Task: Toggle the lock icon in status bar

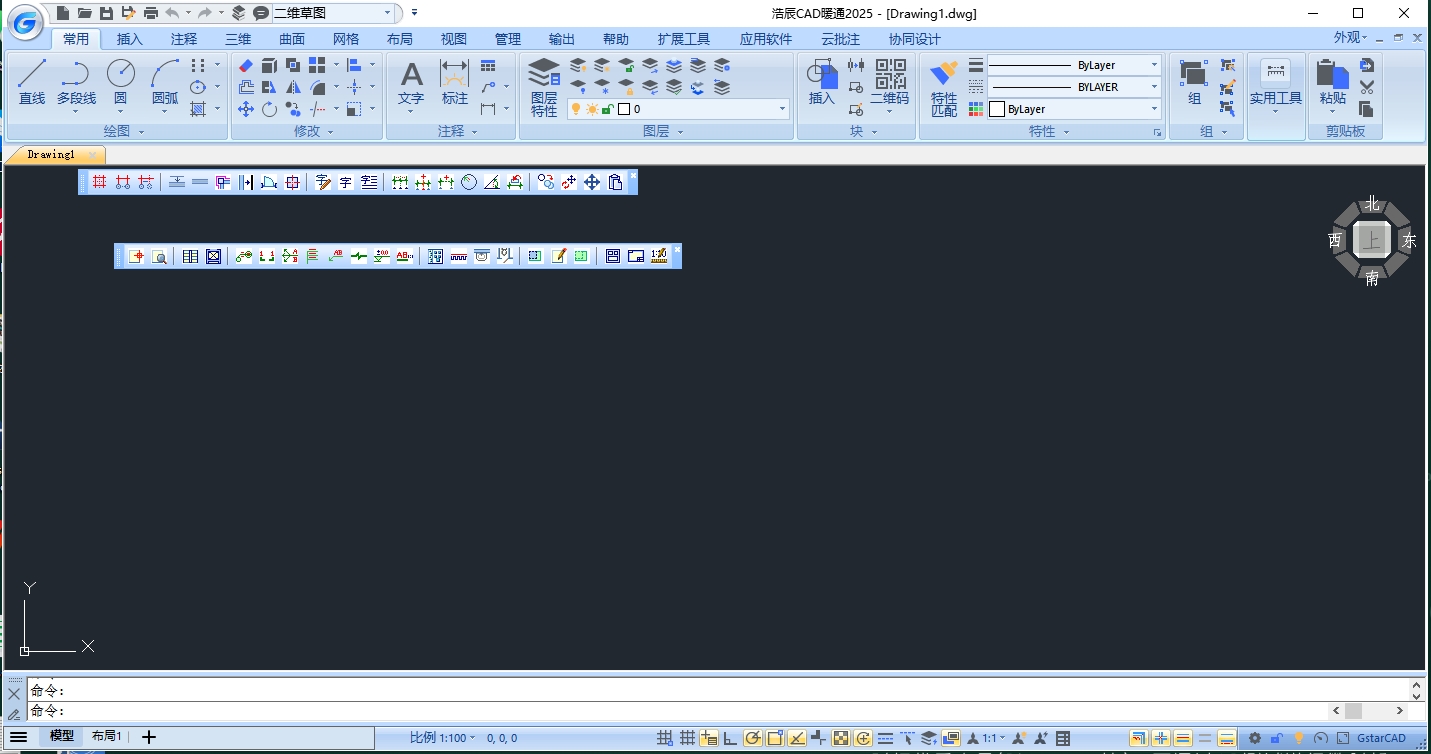Action: pyautogui.click(x=1277, y=738)
